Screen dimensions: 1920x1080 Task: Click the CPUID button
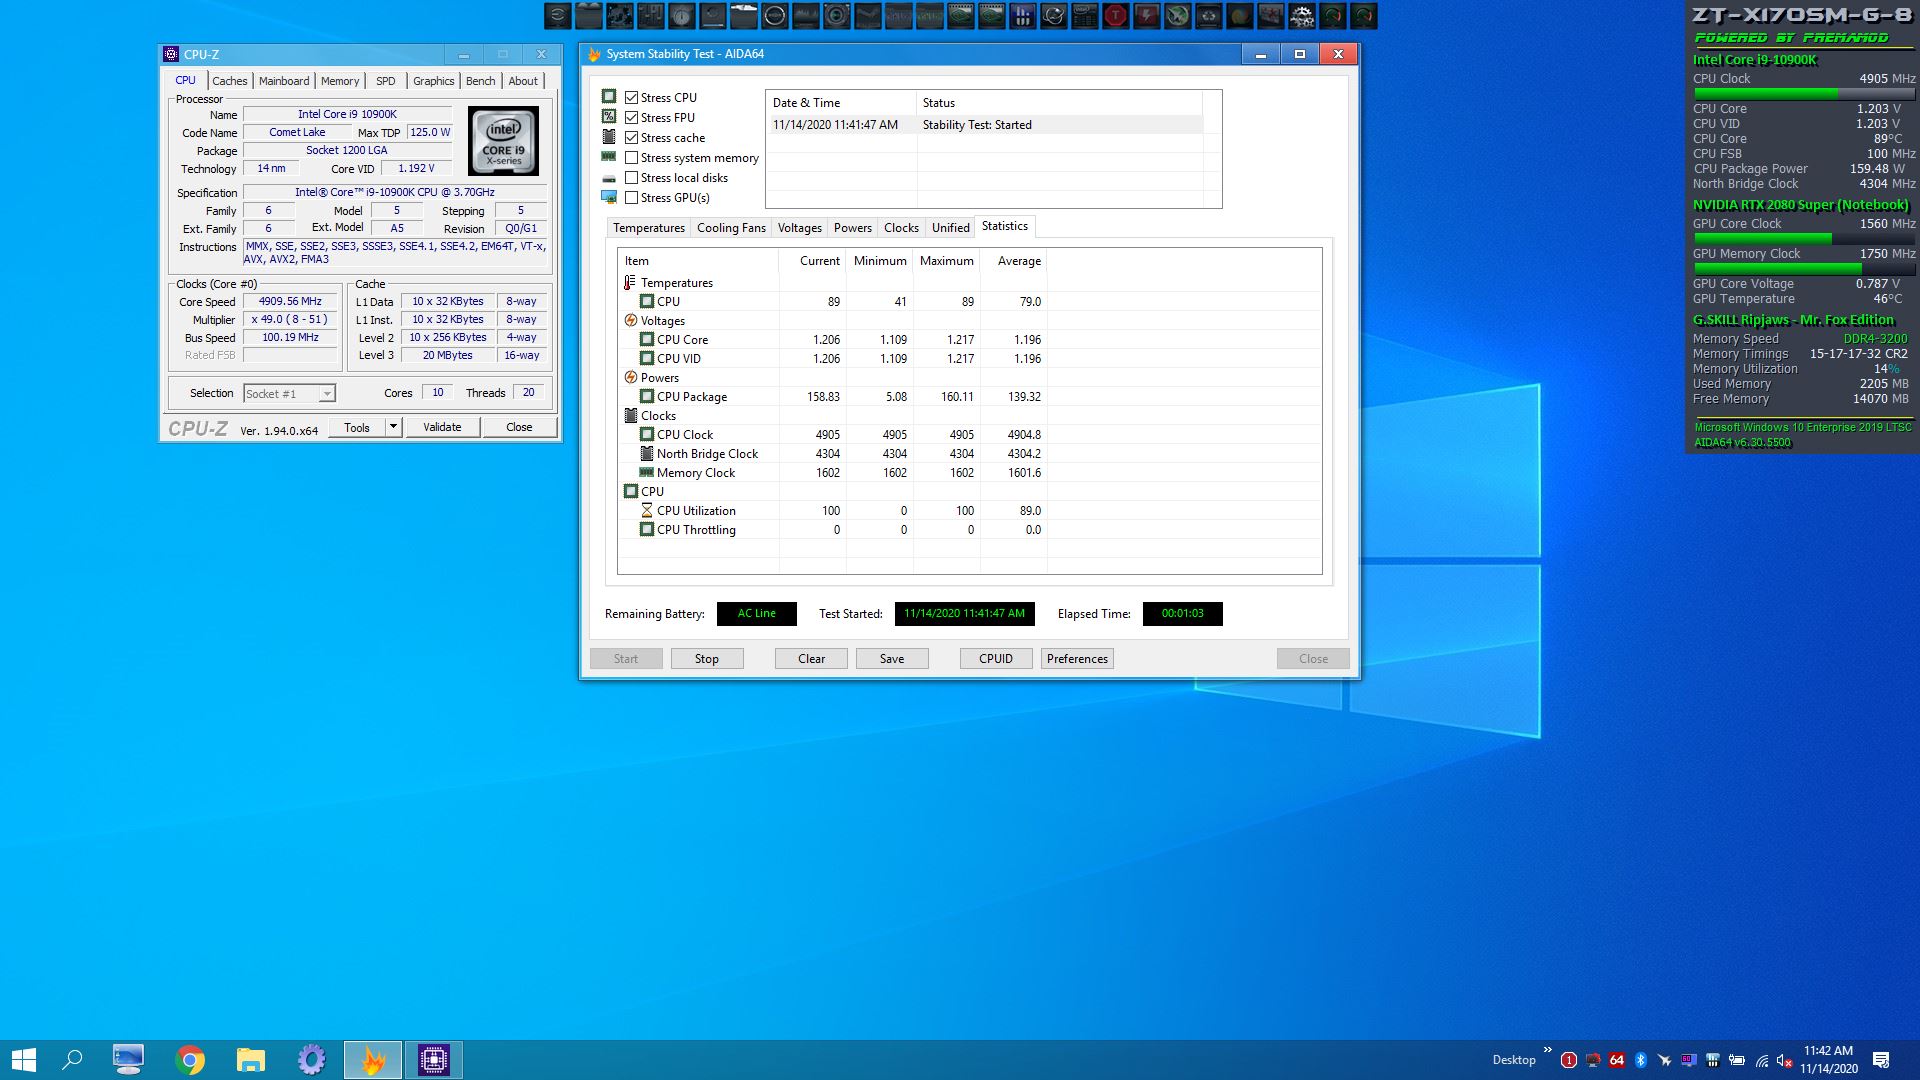point(995,659)
